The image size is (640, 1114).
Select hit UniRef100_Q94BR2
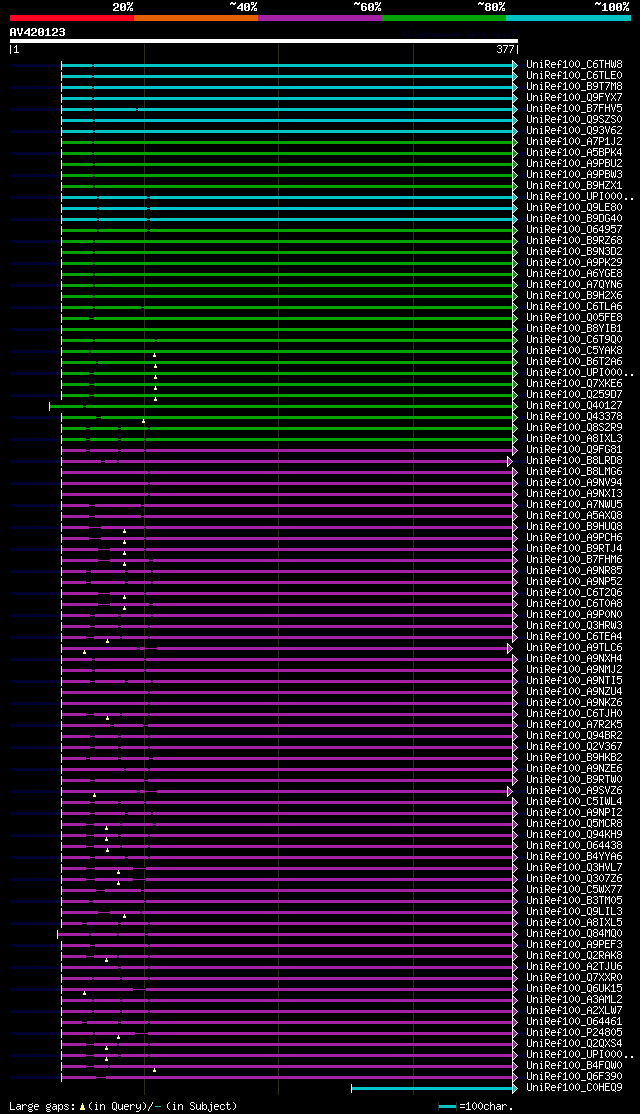575,736
